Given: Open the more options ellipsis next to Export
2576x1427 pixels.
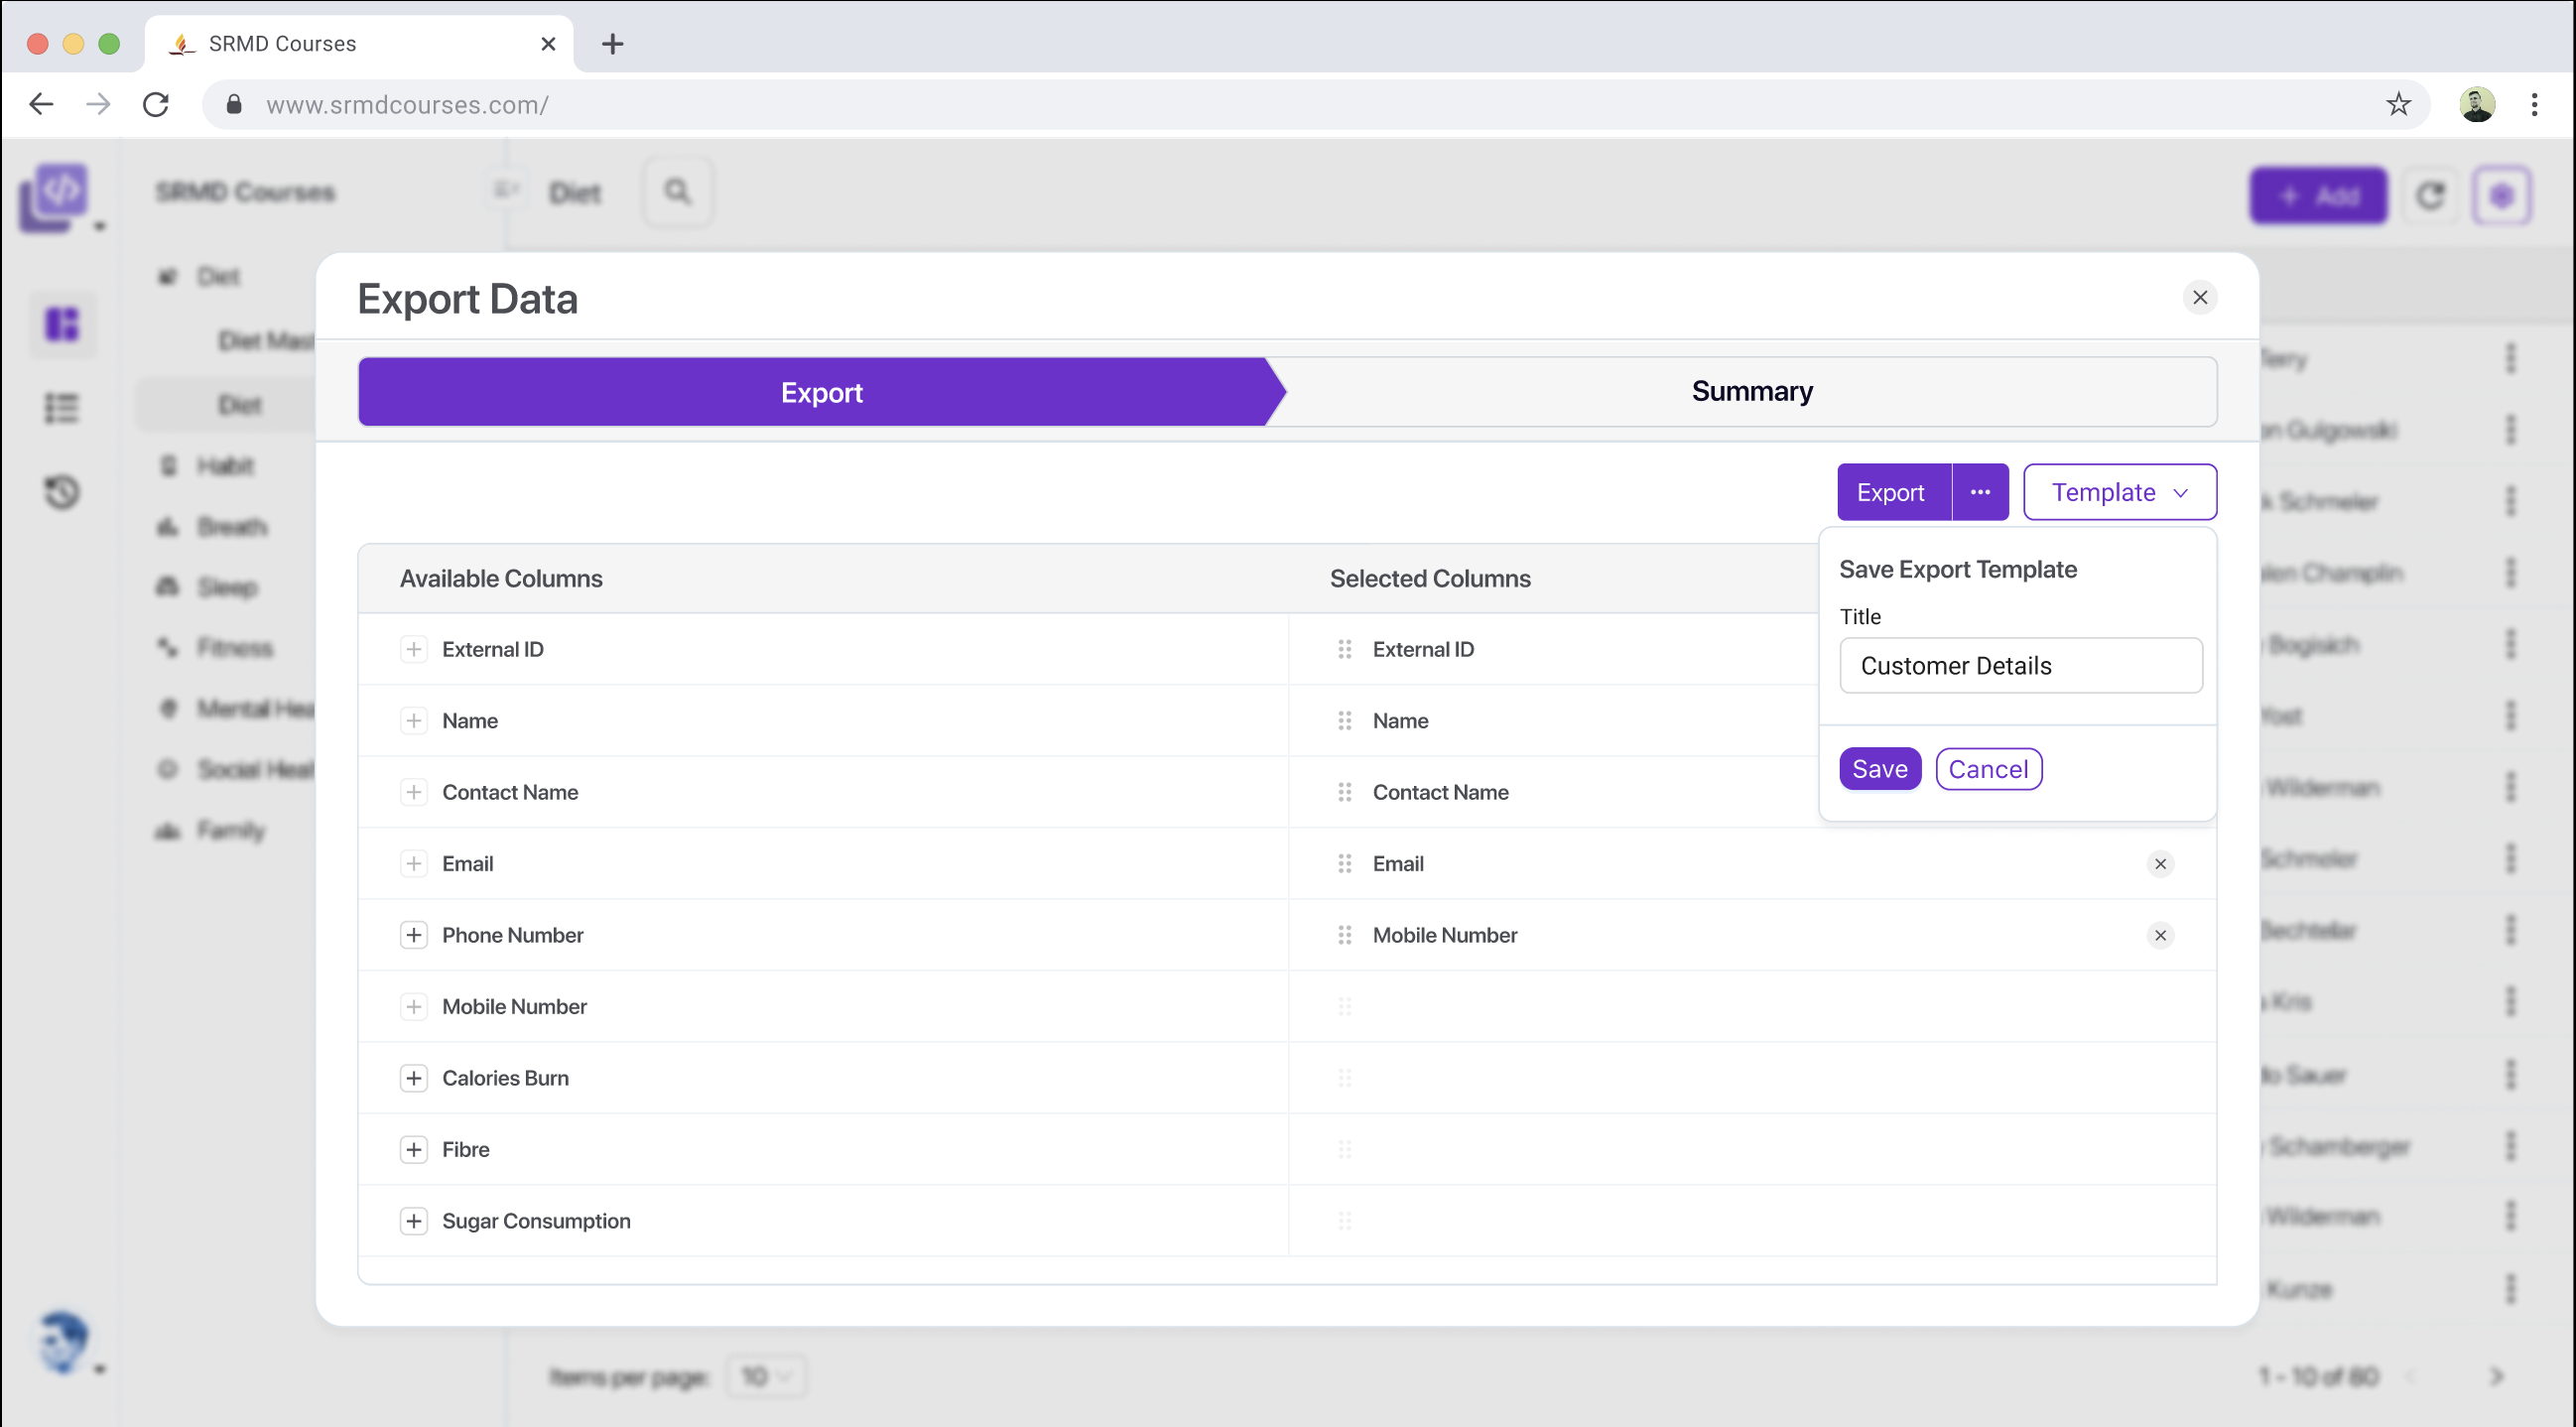Looking at the screenshot, I should coord(1979,492).
